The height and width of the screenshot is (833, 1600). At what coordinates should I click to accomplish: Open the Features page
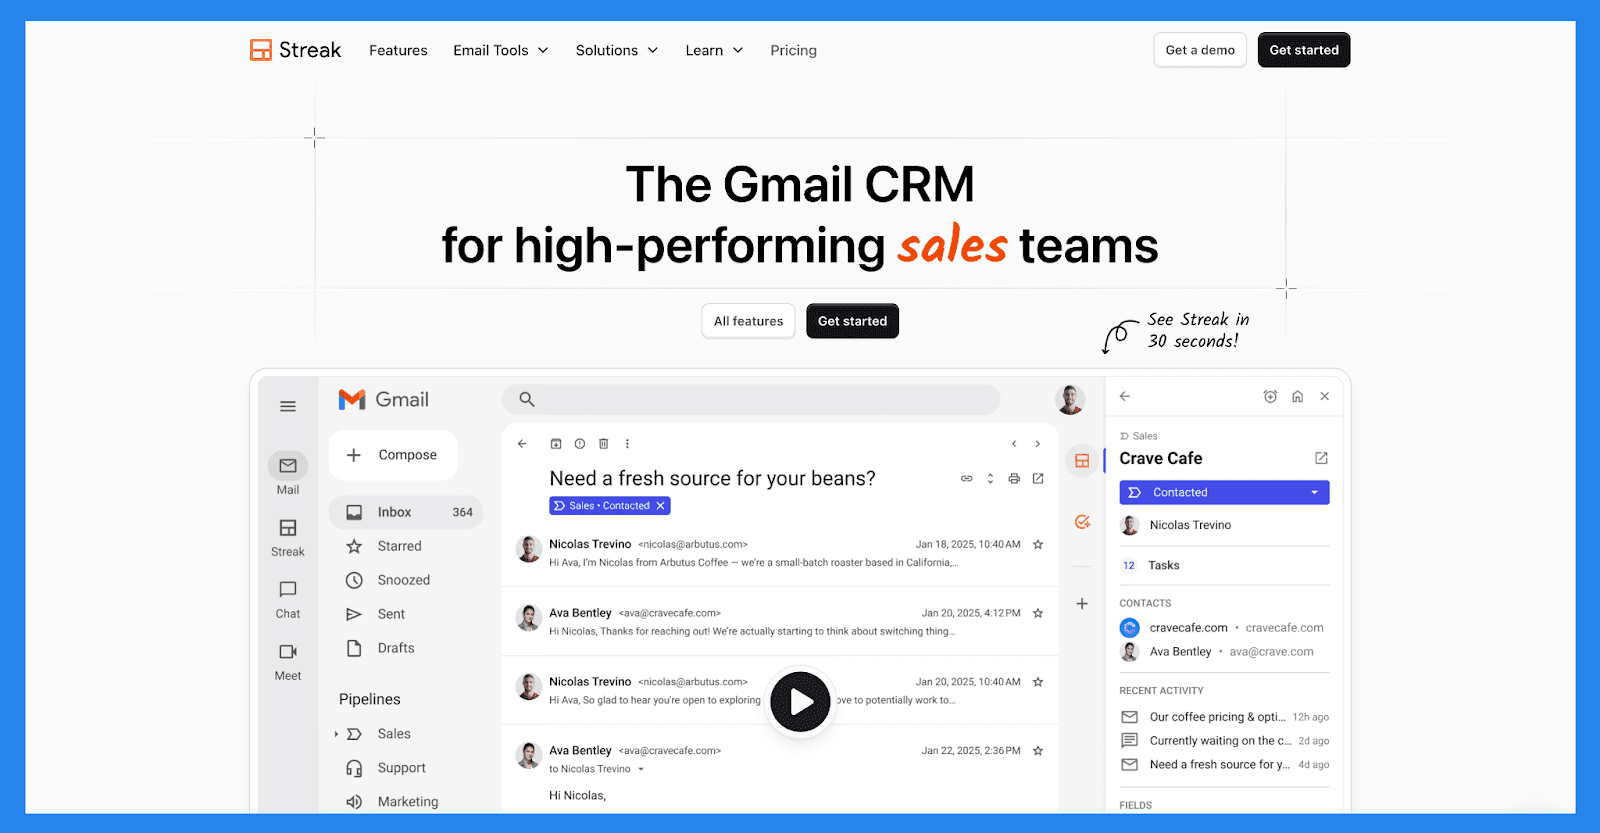398,50
